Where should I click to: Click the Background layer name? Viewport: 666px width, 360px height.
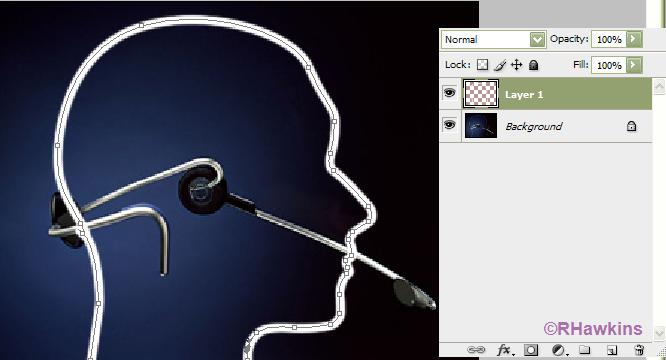(533, 127)
